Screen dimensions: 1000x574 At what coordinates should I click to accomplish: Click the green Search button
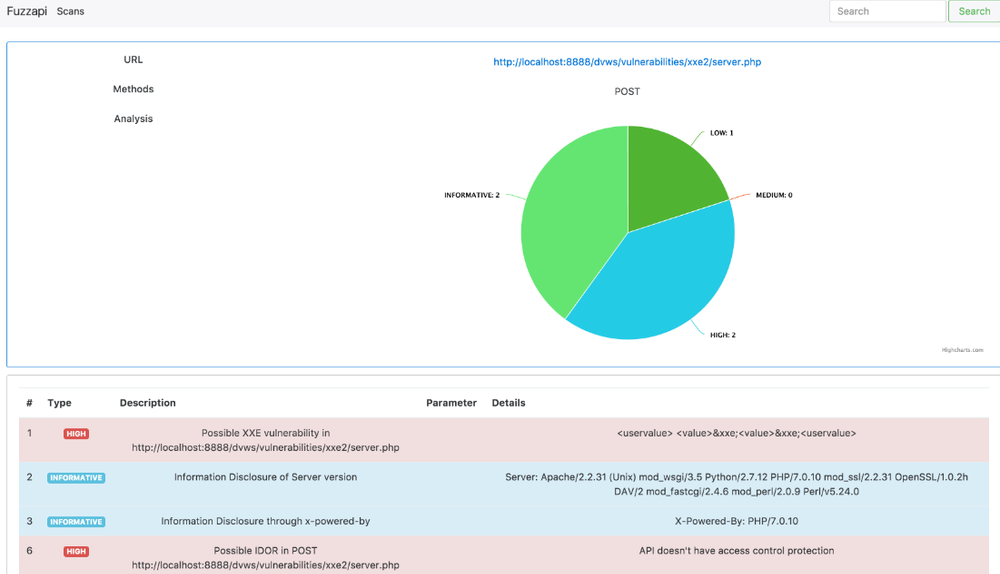tap(974, 11)
